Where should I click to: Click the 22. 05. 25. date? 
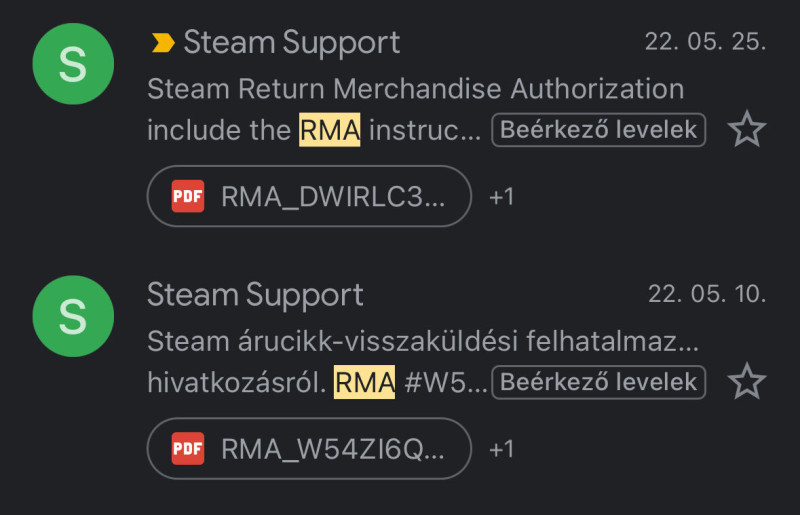coord(706,43)
